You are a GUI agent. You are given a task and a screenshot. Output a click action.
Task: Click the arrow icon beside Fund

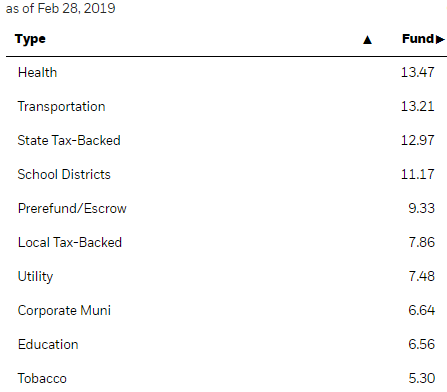440,39
